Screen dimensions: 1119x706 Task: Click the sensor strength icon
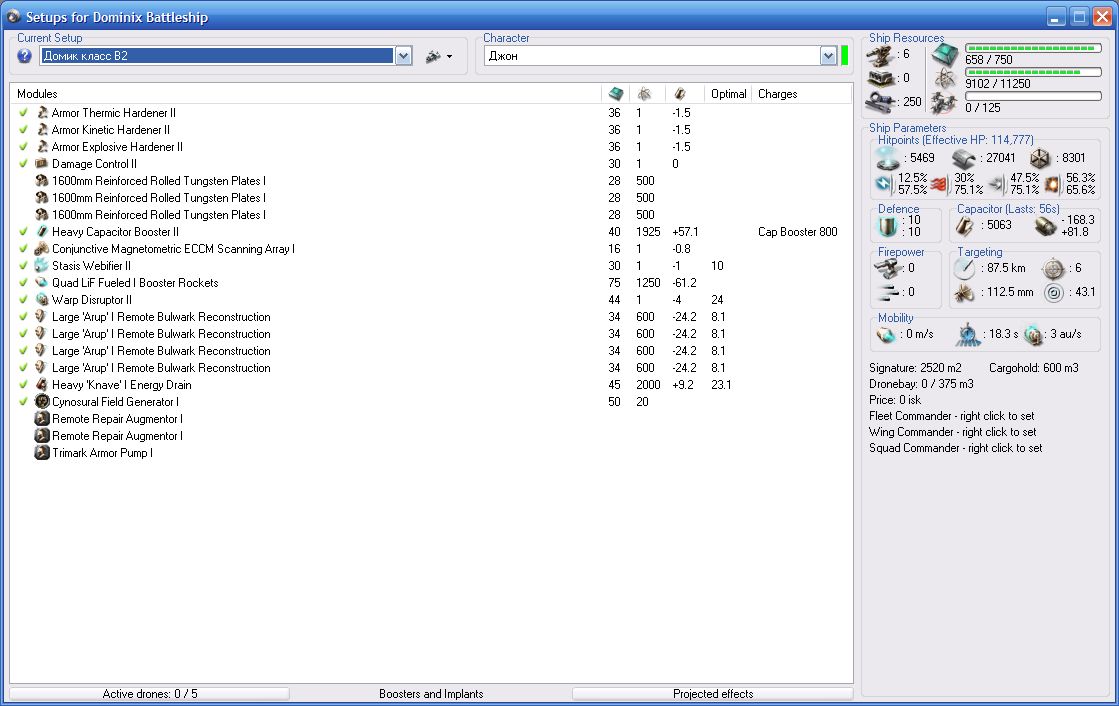[x=1053, y=292]
